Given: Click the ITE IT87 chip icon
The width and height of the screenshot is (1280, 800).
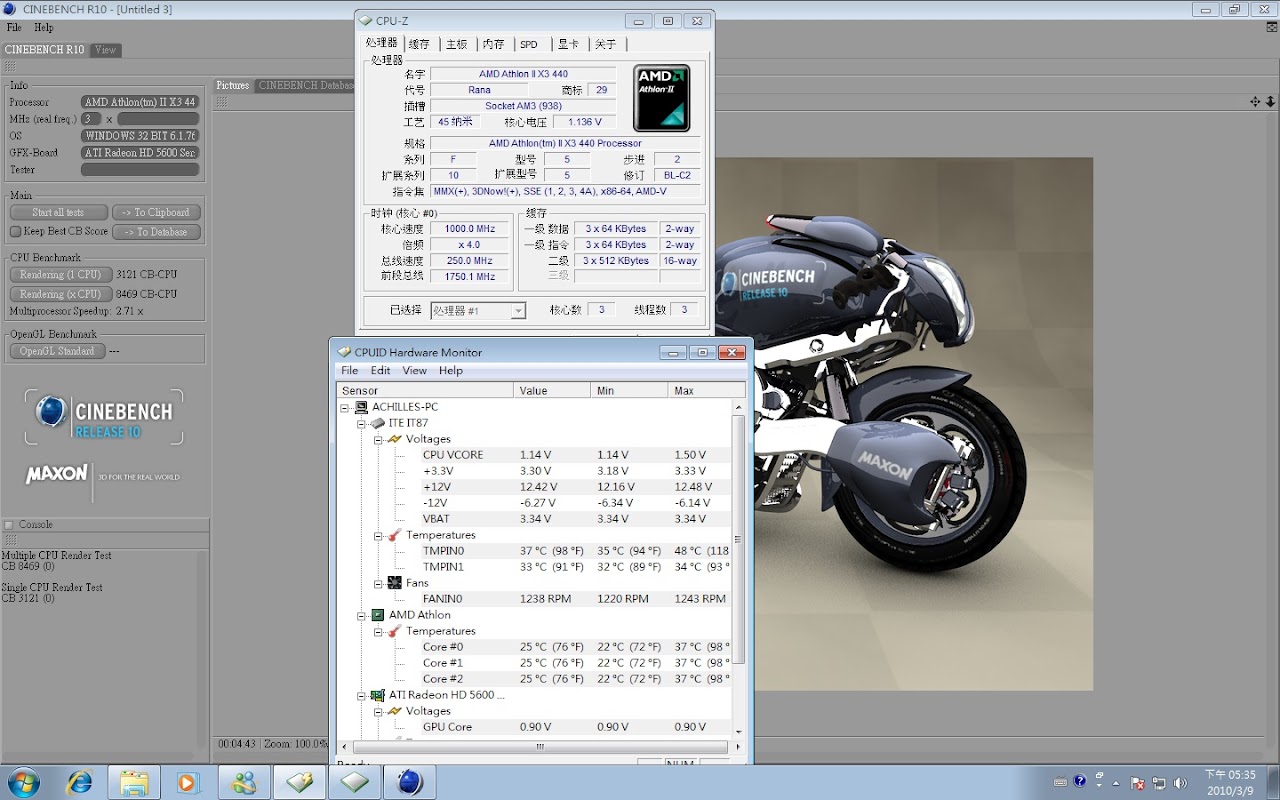Looking at the screenshot, I should point(378,423).
